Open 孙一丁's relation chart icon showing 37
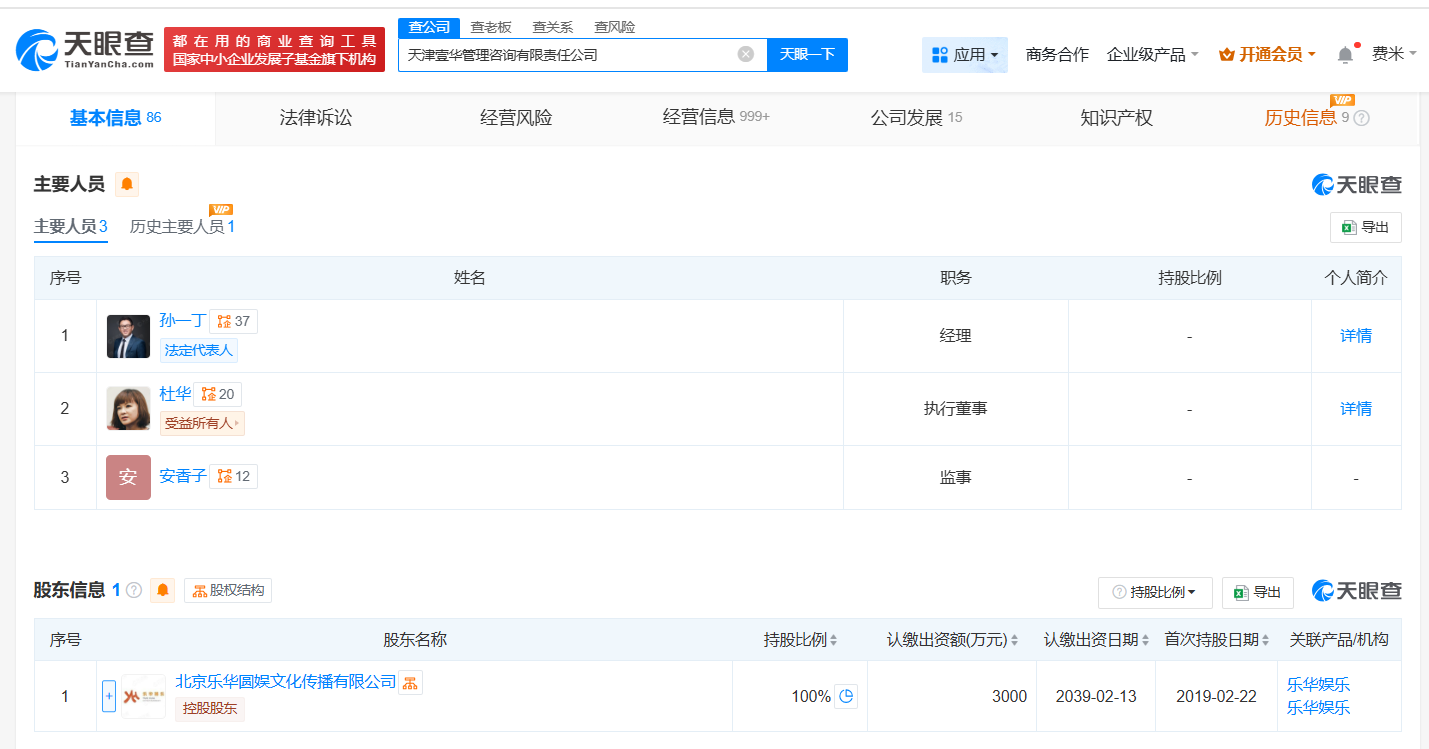Viewport: 1429px width, 749px height. point(234,321)
